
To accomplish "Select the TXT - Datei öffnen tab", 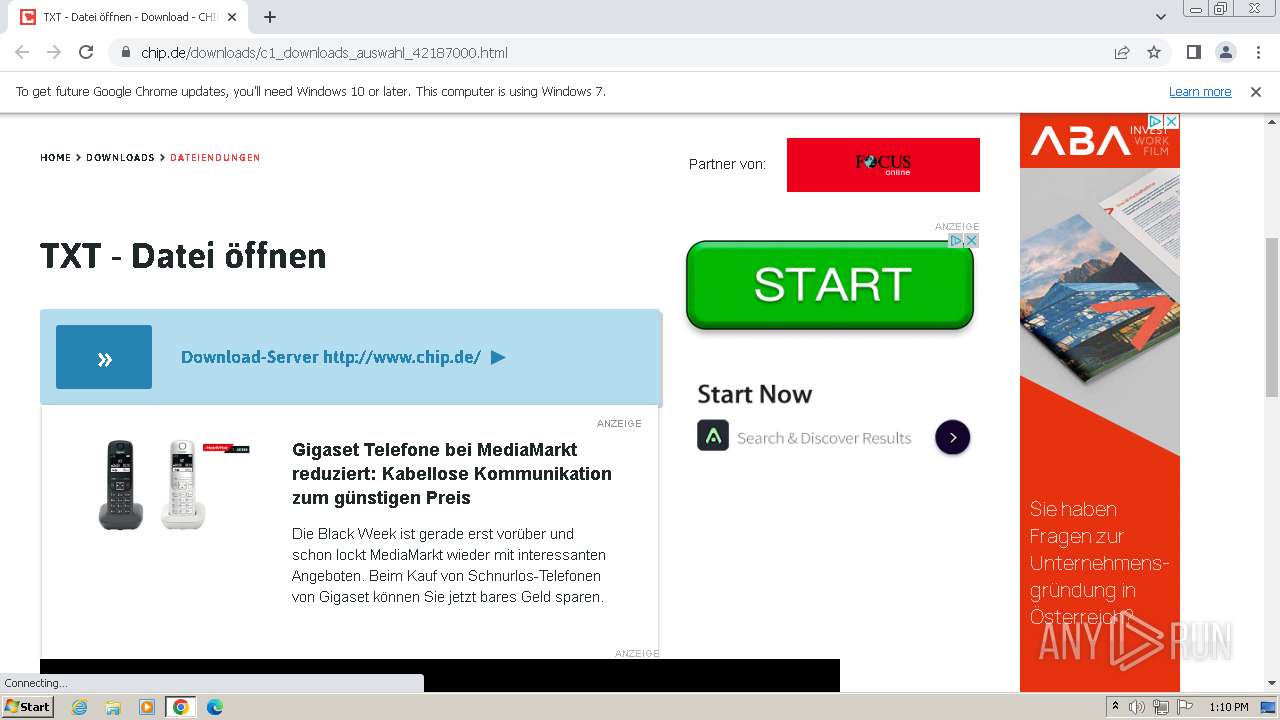I will 130,17.
